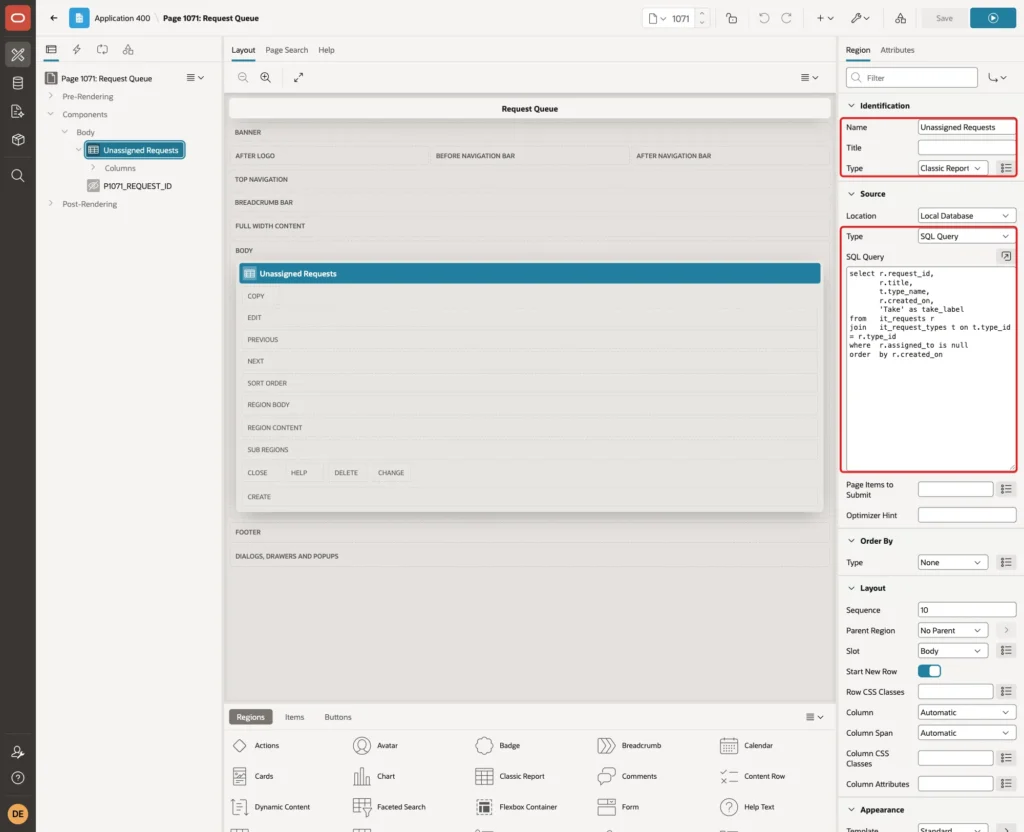The width and height of the screenshot is (1024, 832).
Task: Collapse the Source section
Action: 851,193
